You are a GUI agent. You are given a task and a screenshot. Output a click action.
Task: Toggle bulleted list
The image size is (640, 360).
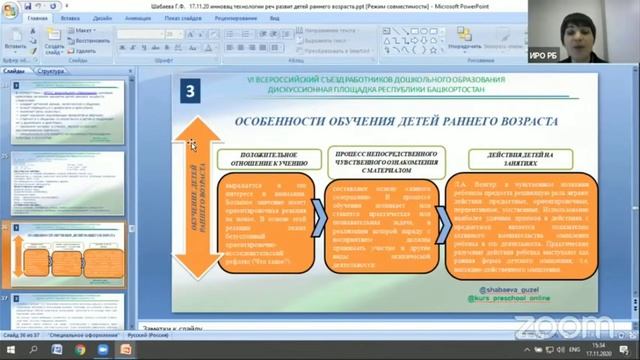point(231,34)
